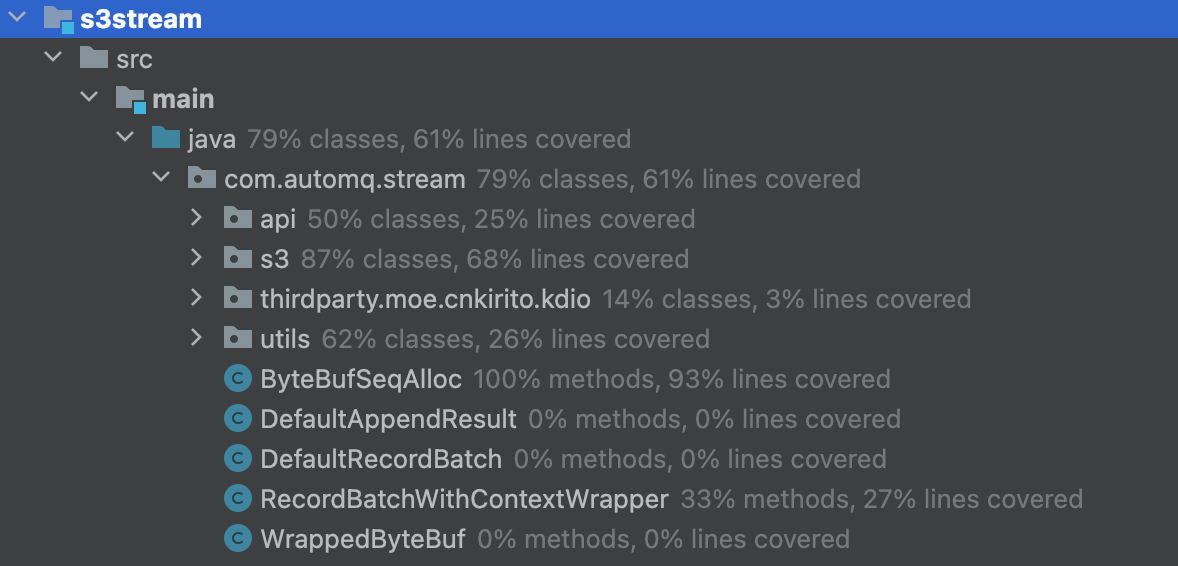Collapse the s3stream root chevron
This screenshot has width=1178, height=566.
point(17,17)
